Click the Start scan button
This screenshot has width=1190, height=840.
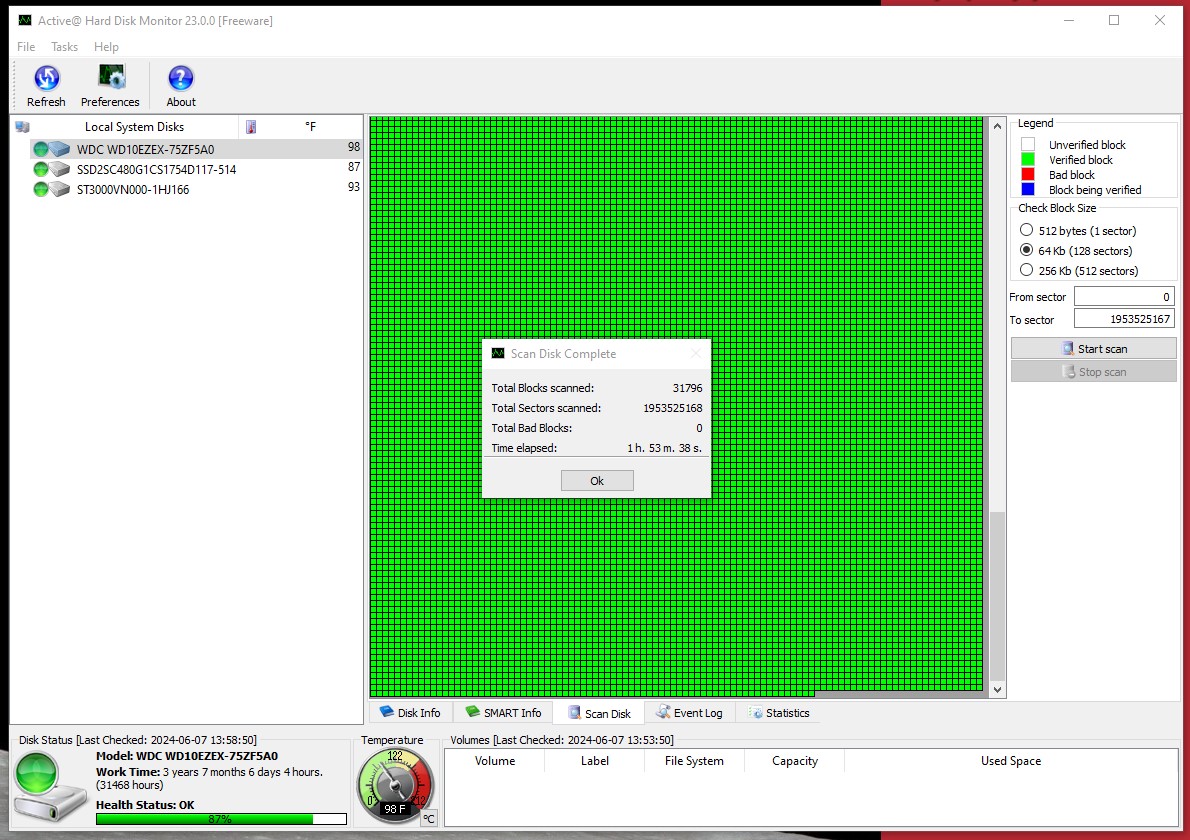(1093, 349)
